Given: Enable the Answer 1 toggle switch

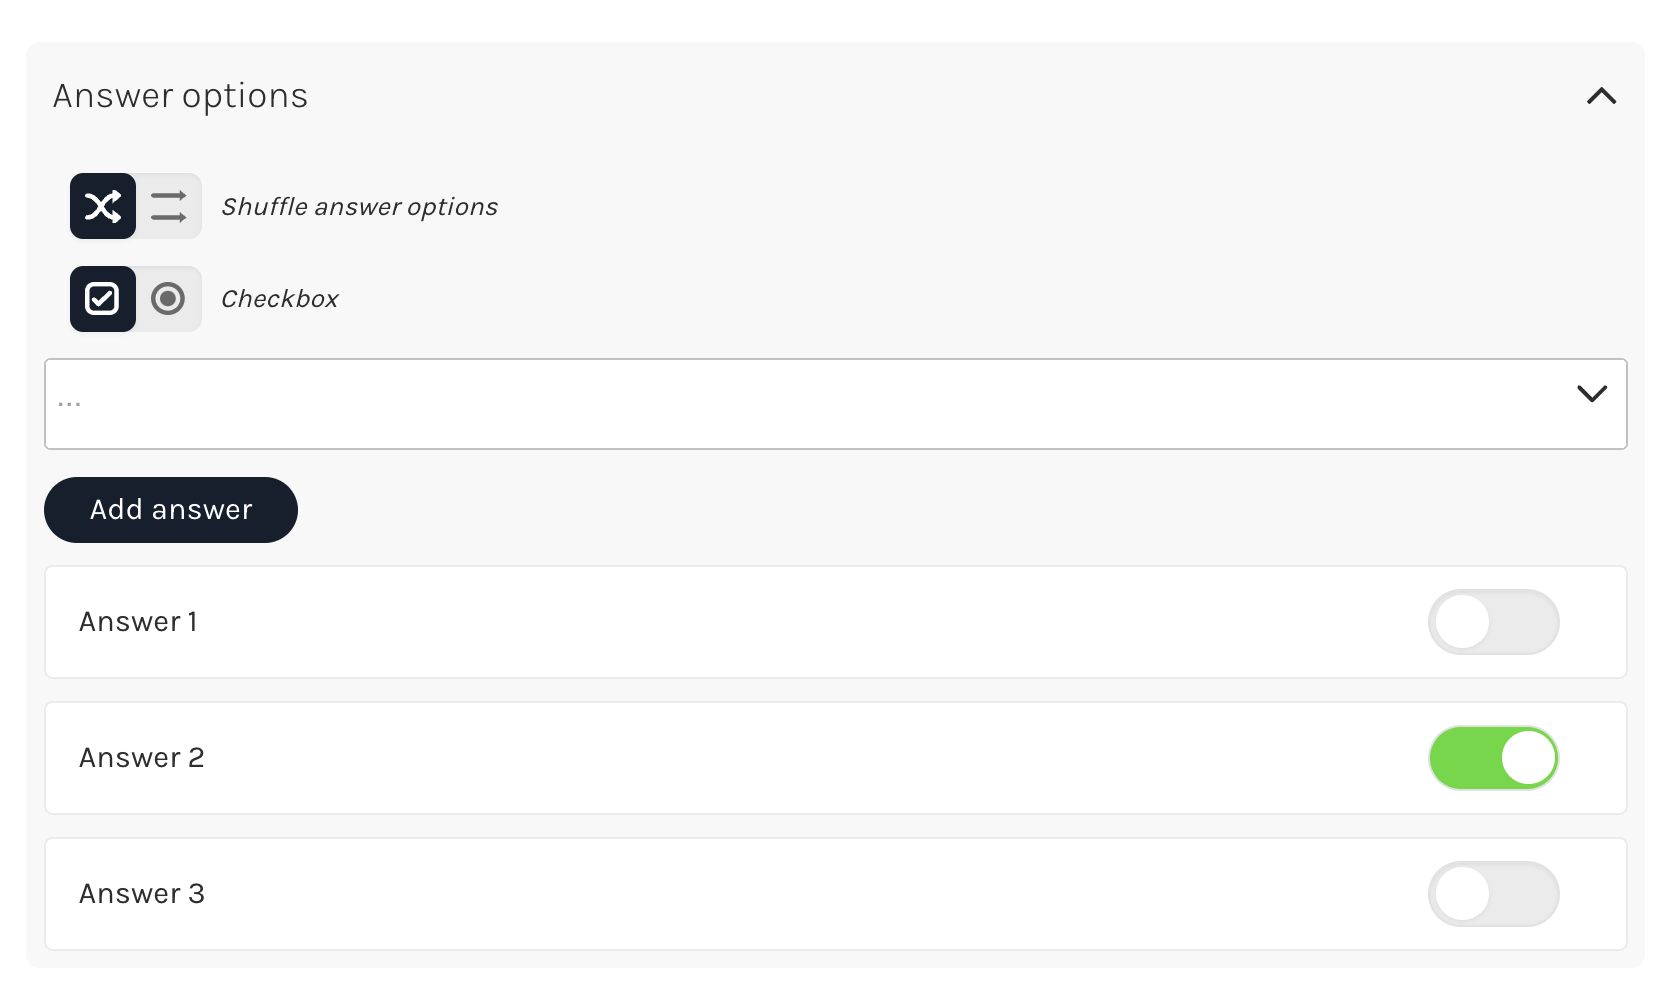Looking at the screenshot, I should (x=1494, y=622).
